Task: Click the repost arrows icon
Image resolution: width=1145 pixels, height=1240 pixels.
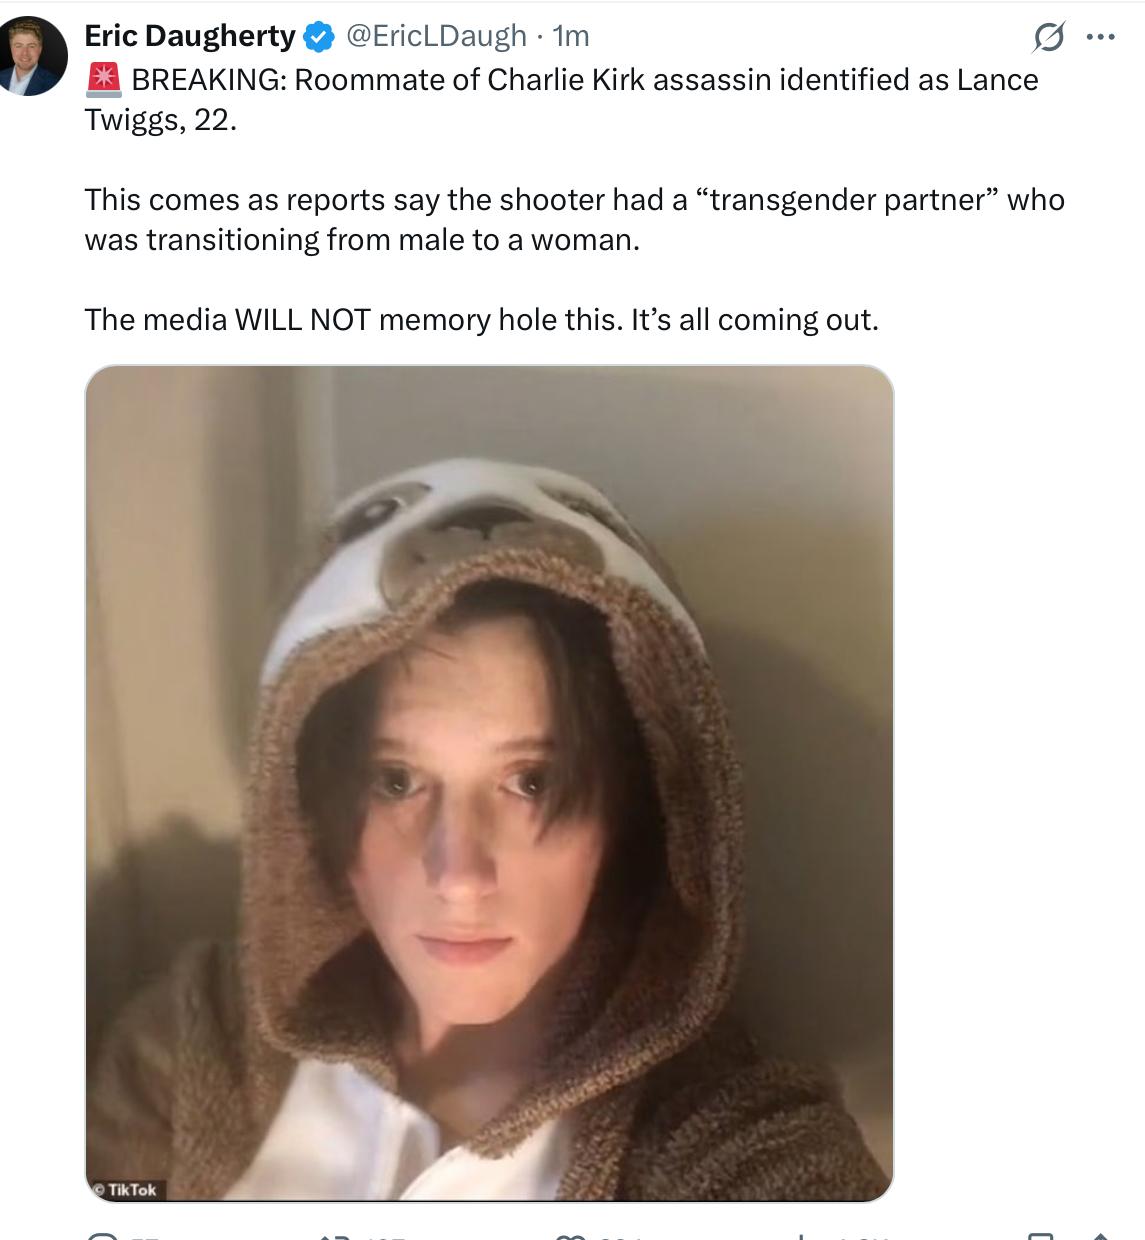Action: pos(332,1237)
